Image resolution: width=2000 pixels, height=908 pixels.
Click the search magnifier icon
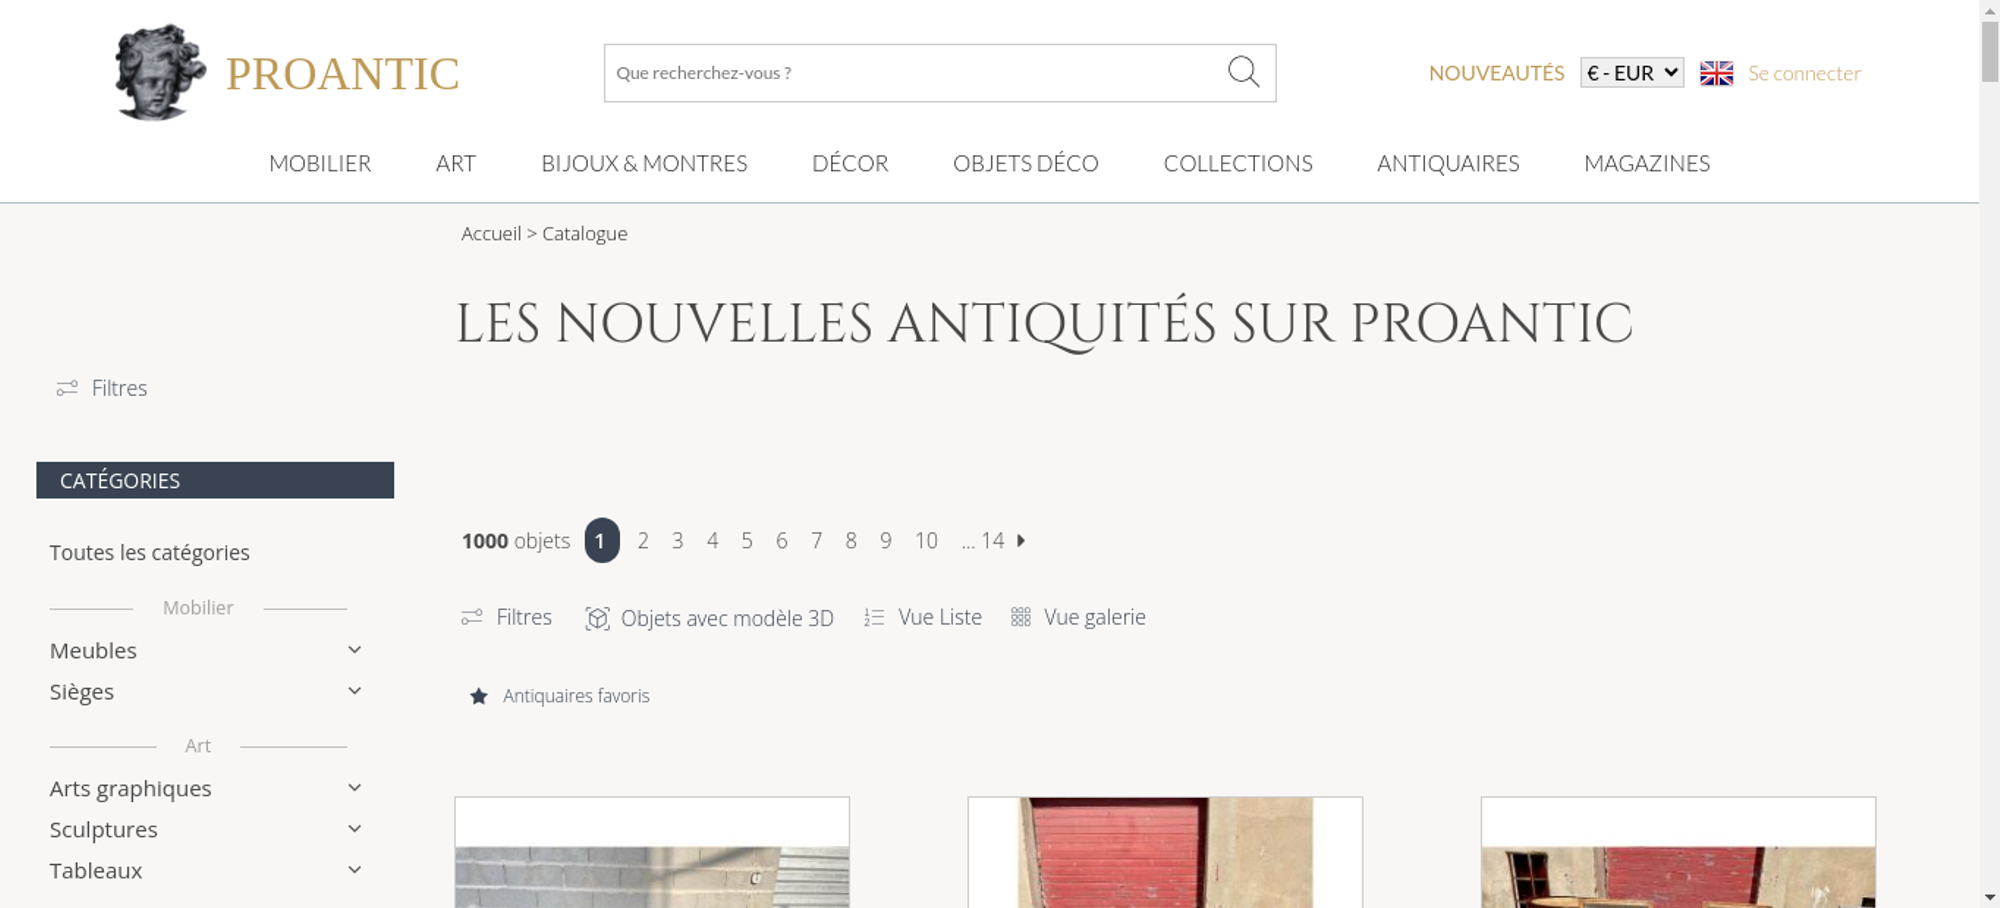[1243, 72]
